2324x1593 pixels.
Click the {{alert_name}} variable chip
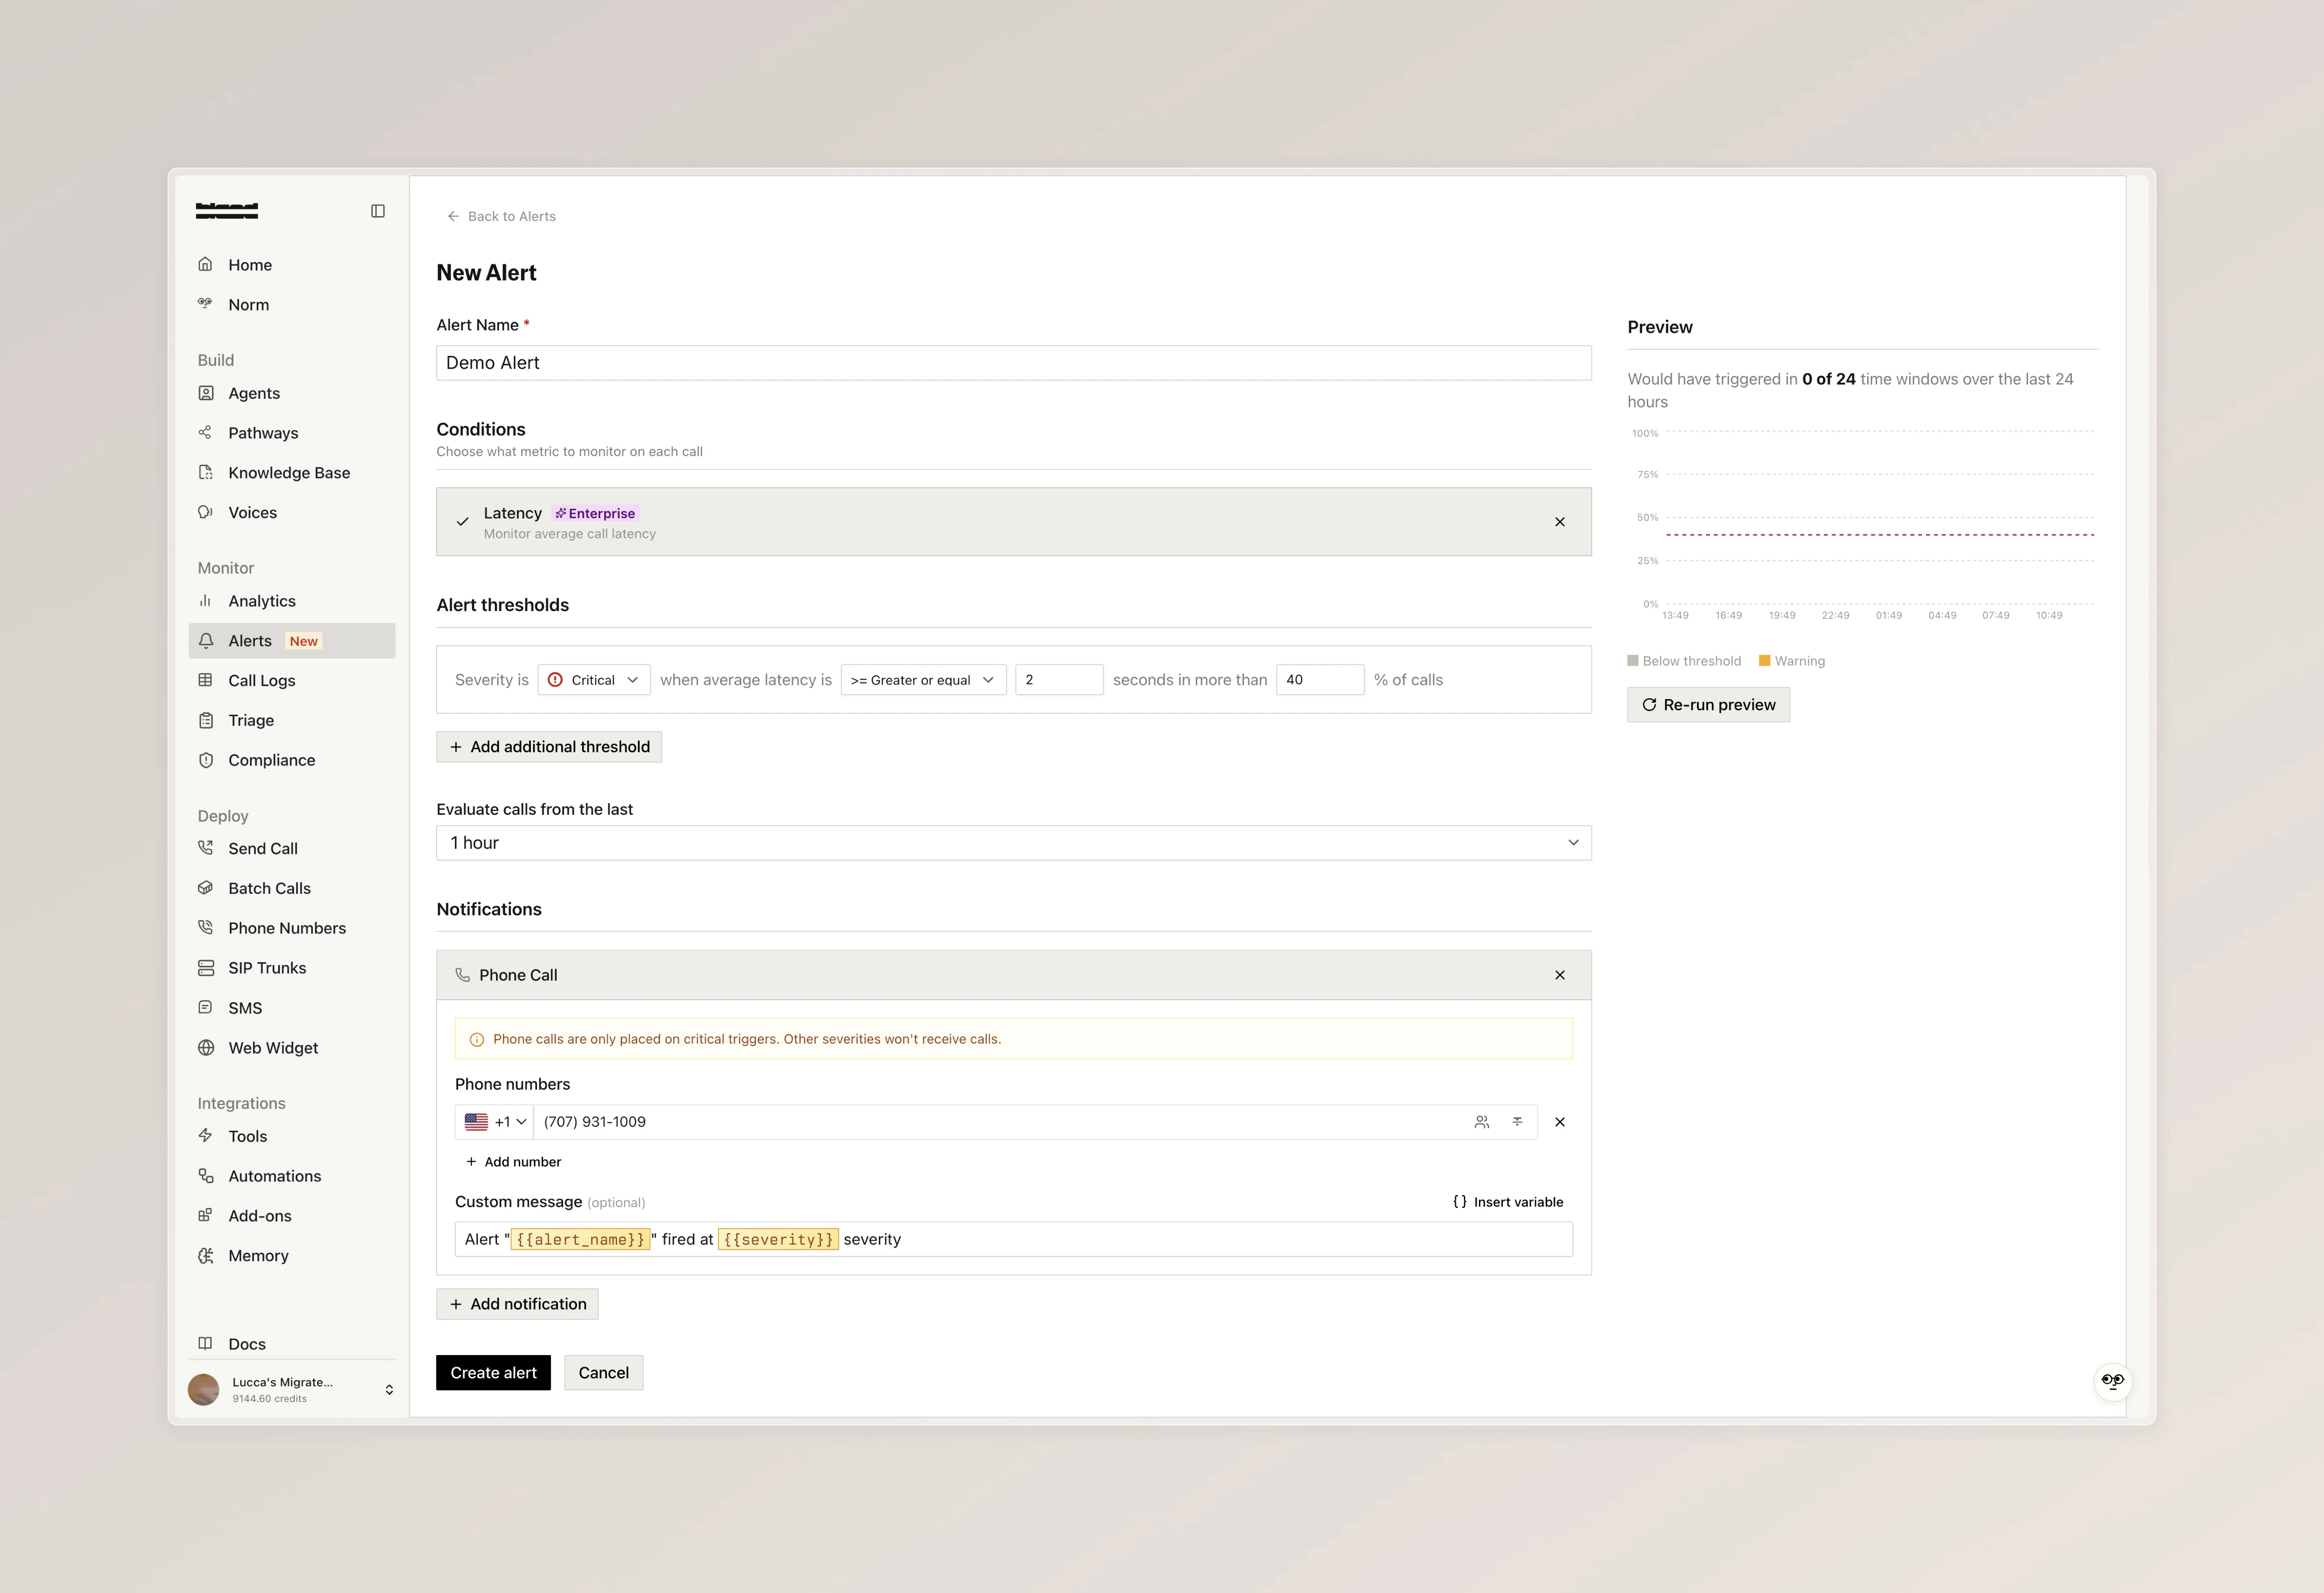[x=581, y=1240]
